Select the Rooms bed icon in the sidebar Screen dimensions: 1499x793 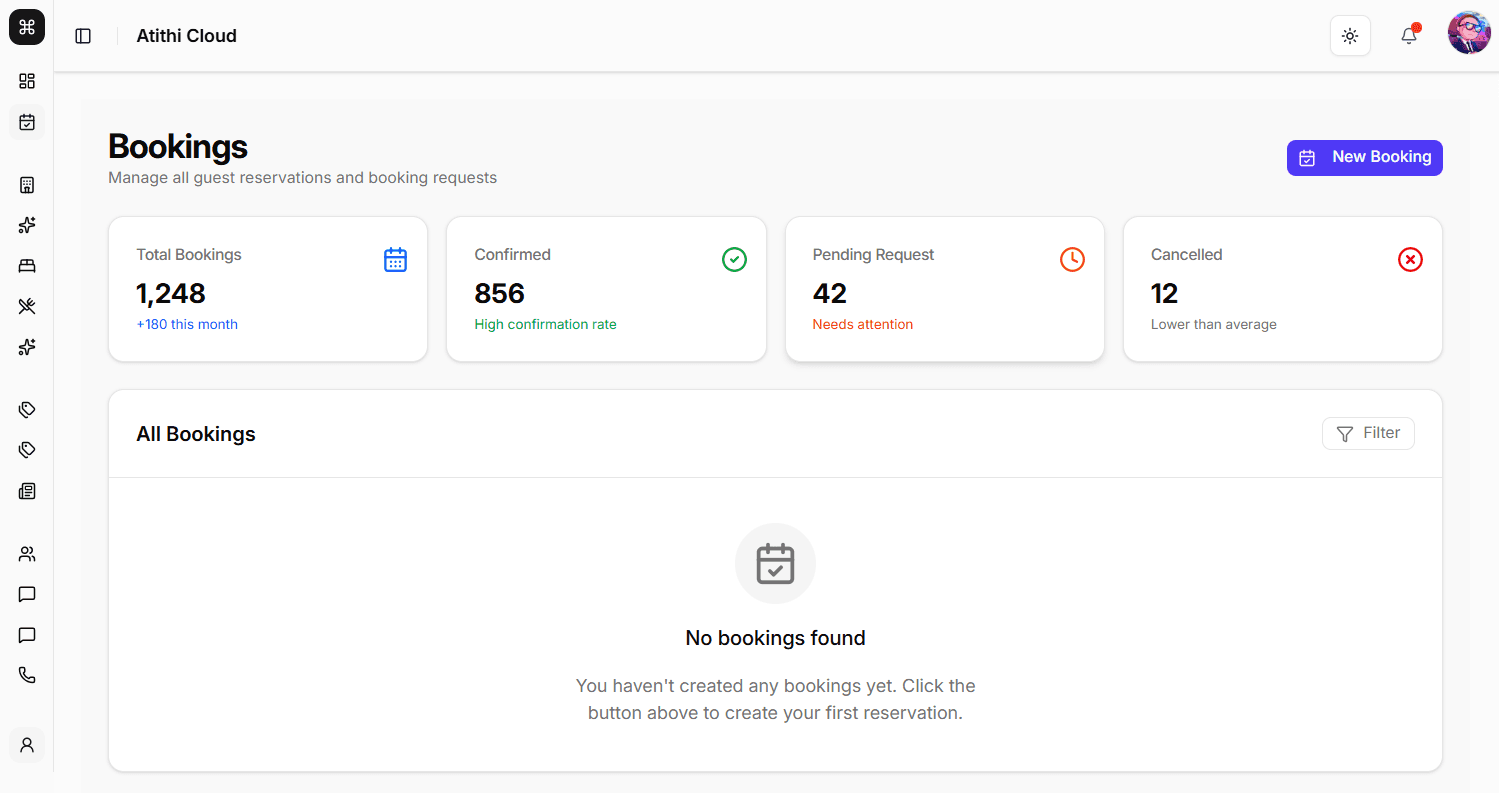coord(27,265)
